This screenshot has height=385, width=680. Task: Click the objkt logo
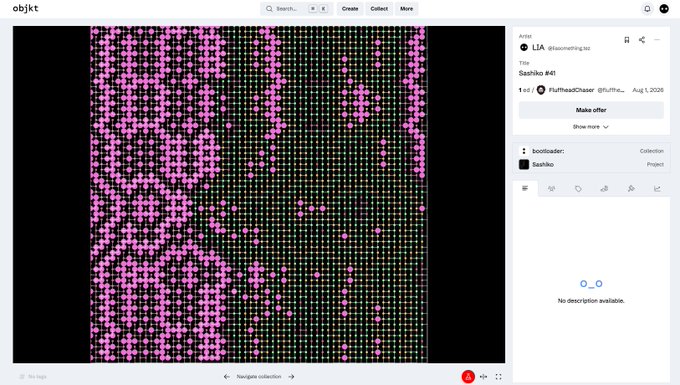tap(26, 8)
